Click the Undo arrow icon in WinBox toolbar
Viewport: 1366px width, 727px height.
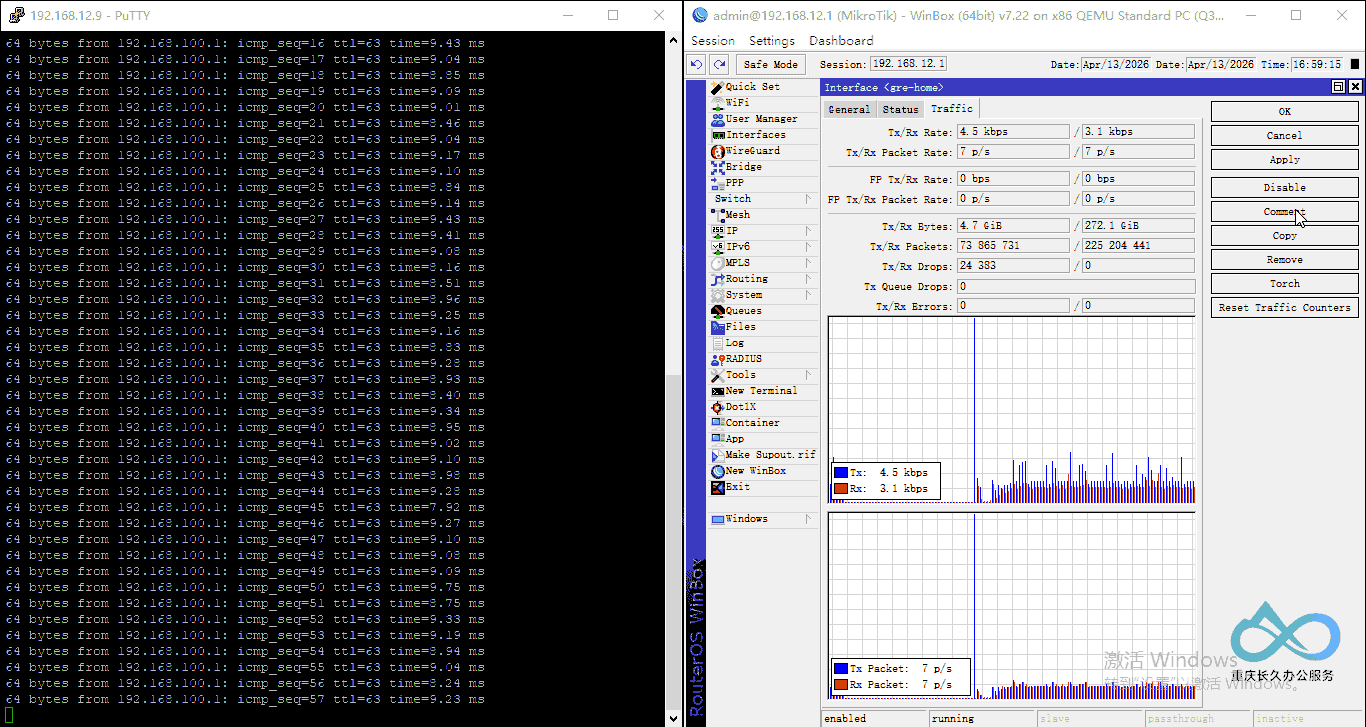[x=698, y=64]
